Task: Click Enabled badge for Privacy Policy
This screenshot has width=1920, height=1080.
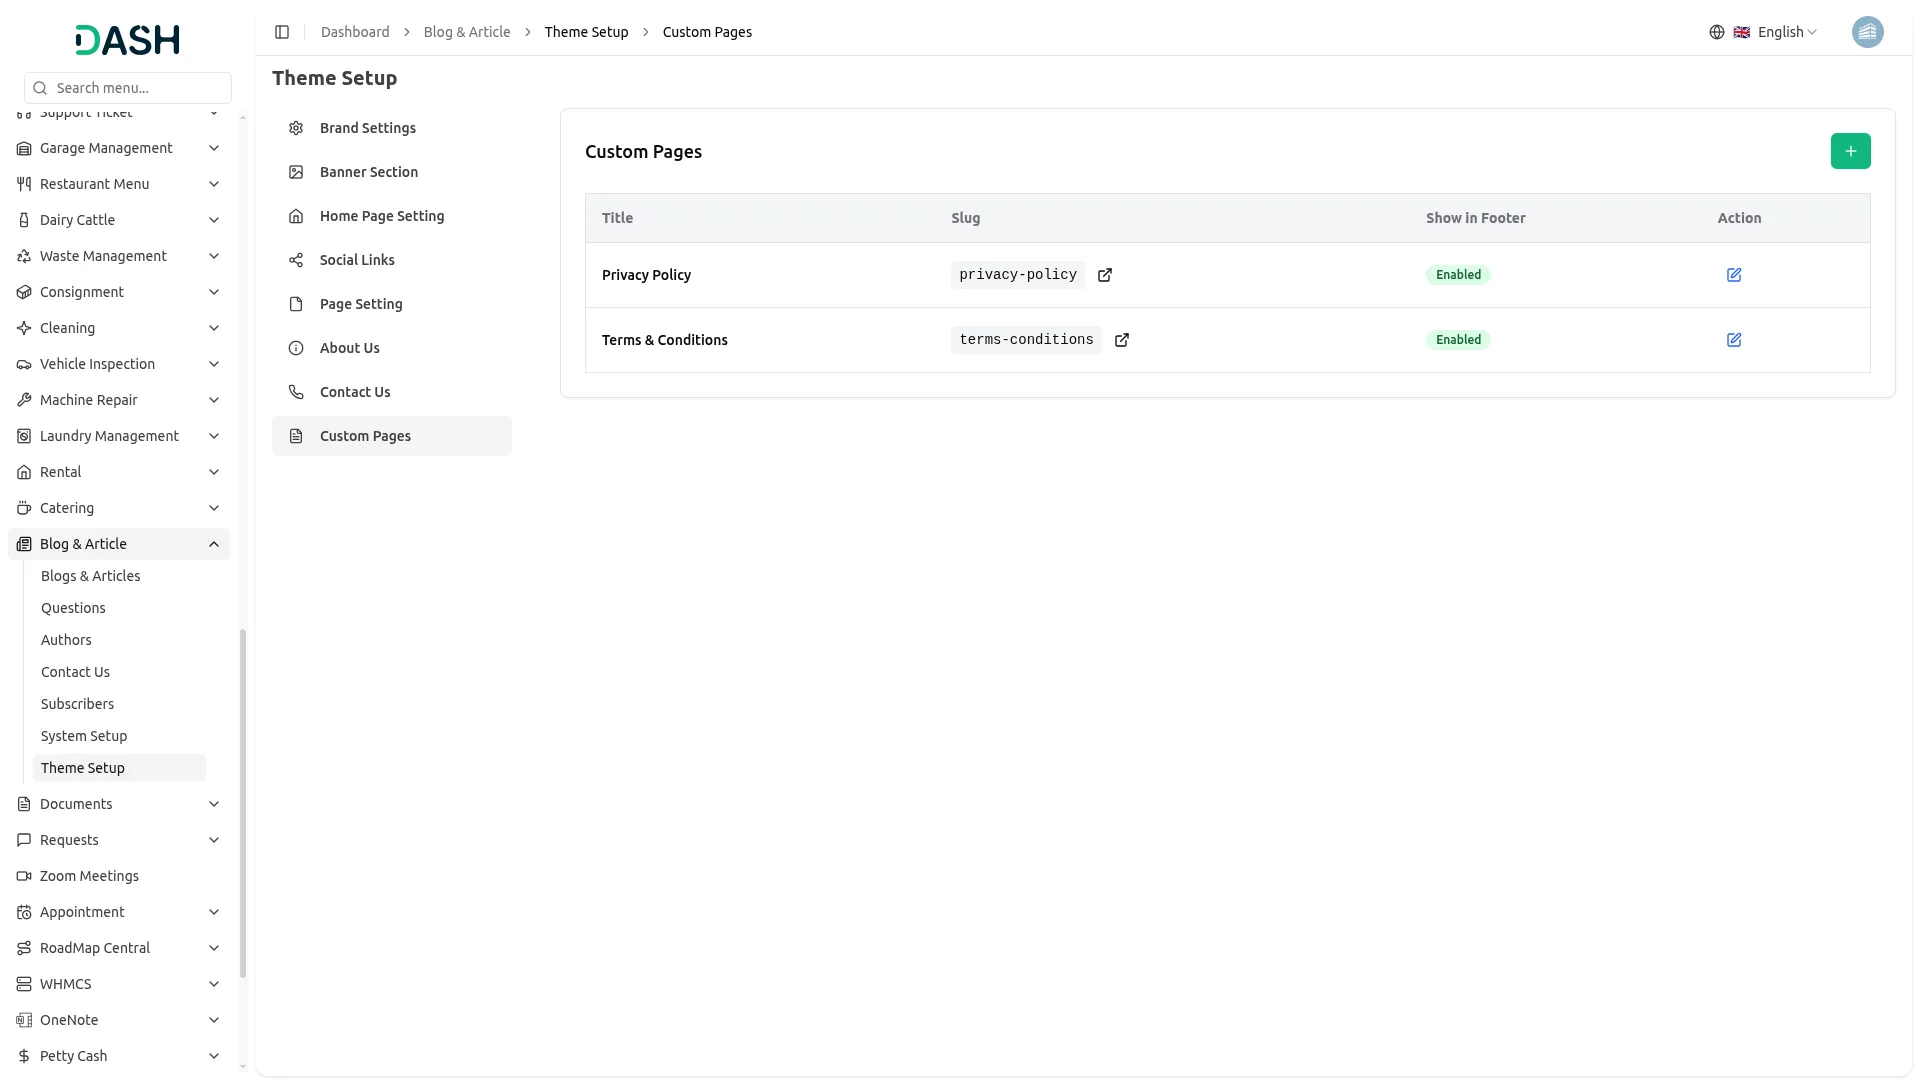Action: point(1458,275)
